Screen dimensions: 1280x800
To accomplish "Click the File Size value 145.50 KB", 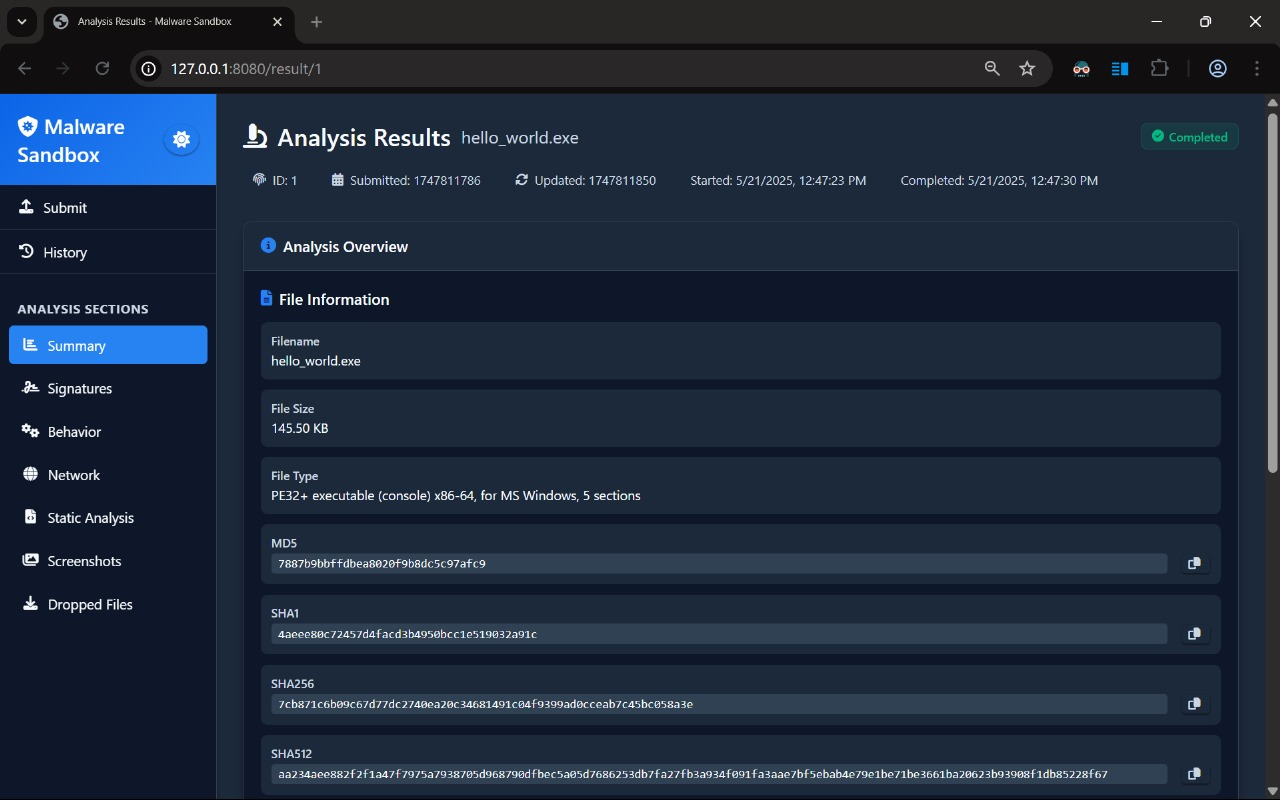I will click(x=300, y=428).
